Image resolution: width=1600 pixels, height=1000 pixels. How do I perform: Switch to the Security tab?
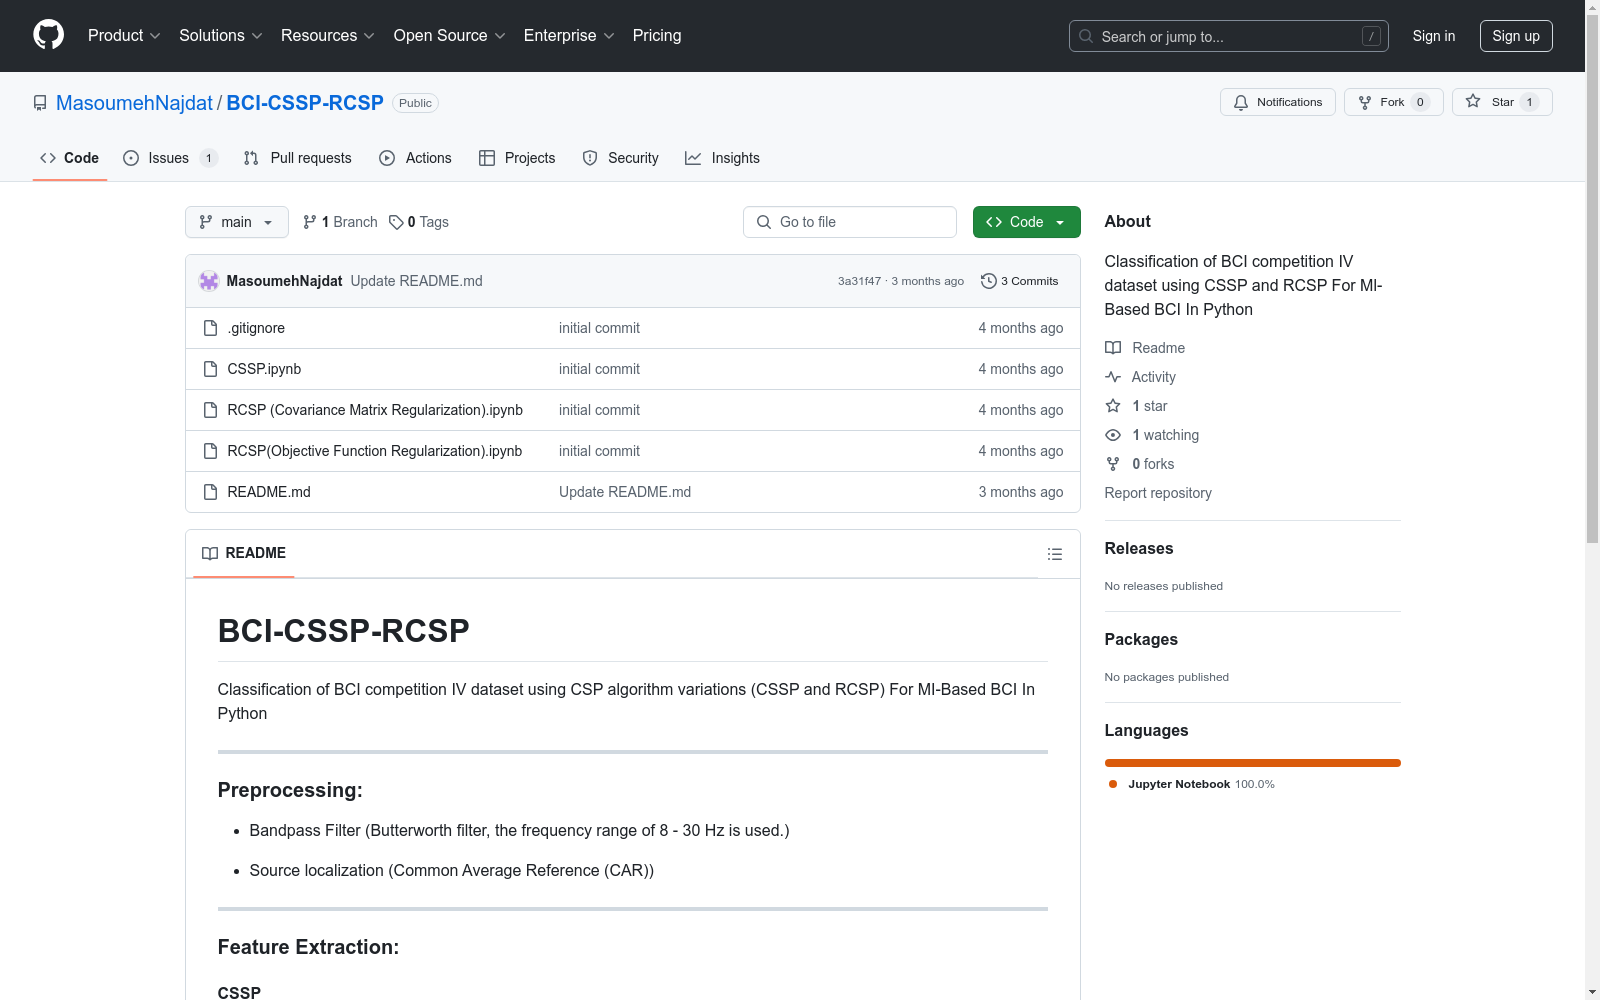click(620, 158)
